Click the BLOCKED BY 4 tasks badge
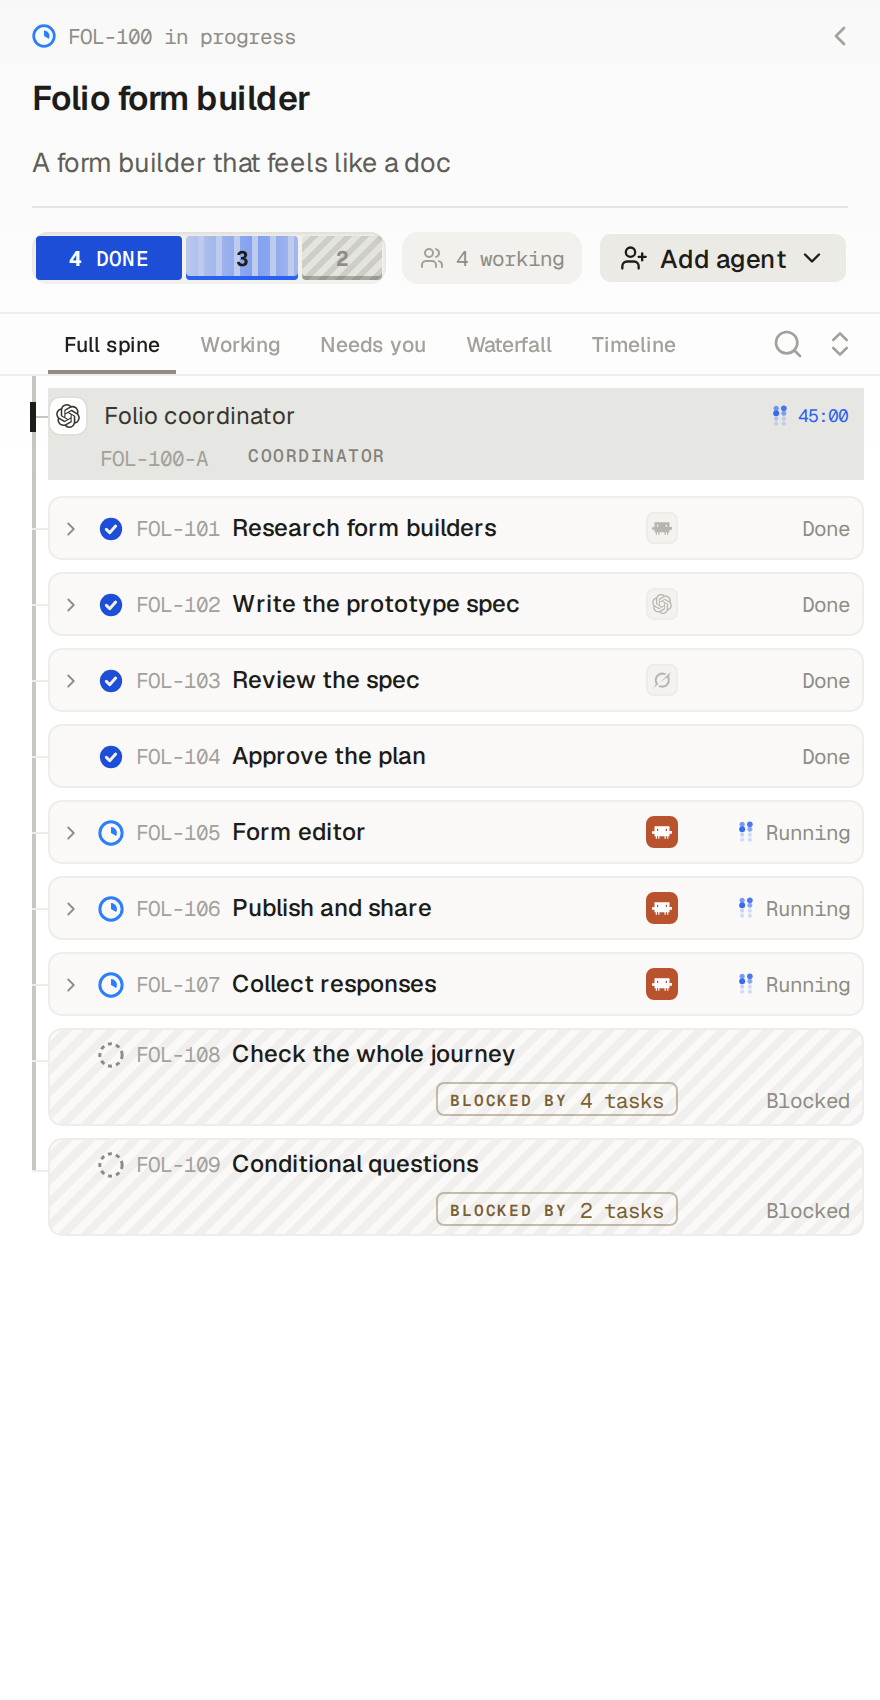 (x=557, y=1100)
